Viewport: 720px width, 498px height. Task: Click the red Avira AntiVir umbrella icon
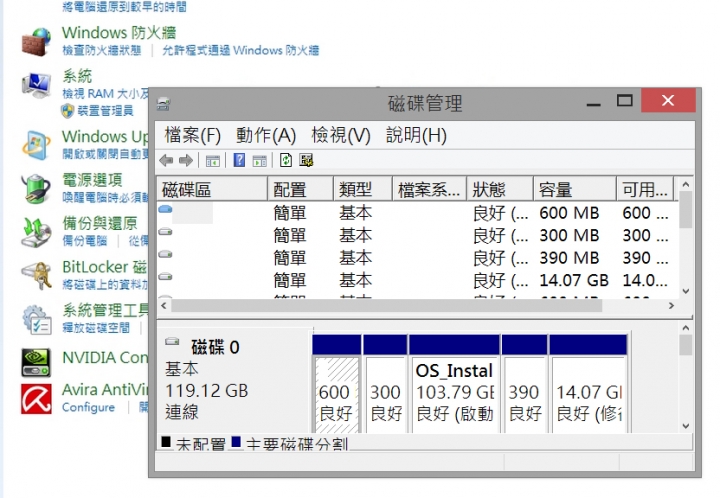tap(36, 398)
